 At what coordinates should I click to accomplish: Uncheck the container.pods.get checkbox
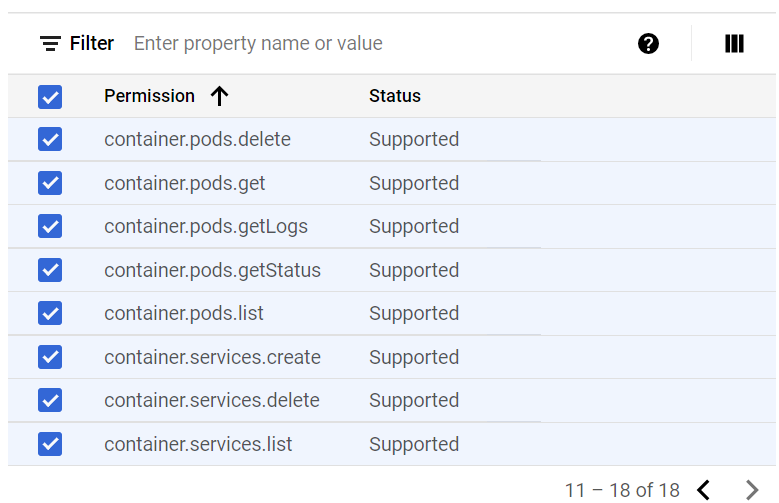(50, 183)
